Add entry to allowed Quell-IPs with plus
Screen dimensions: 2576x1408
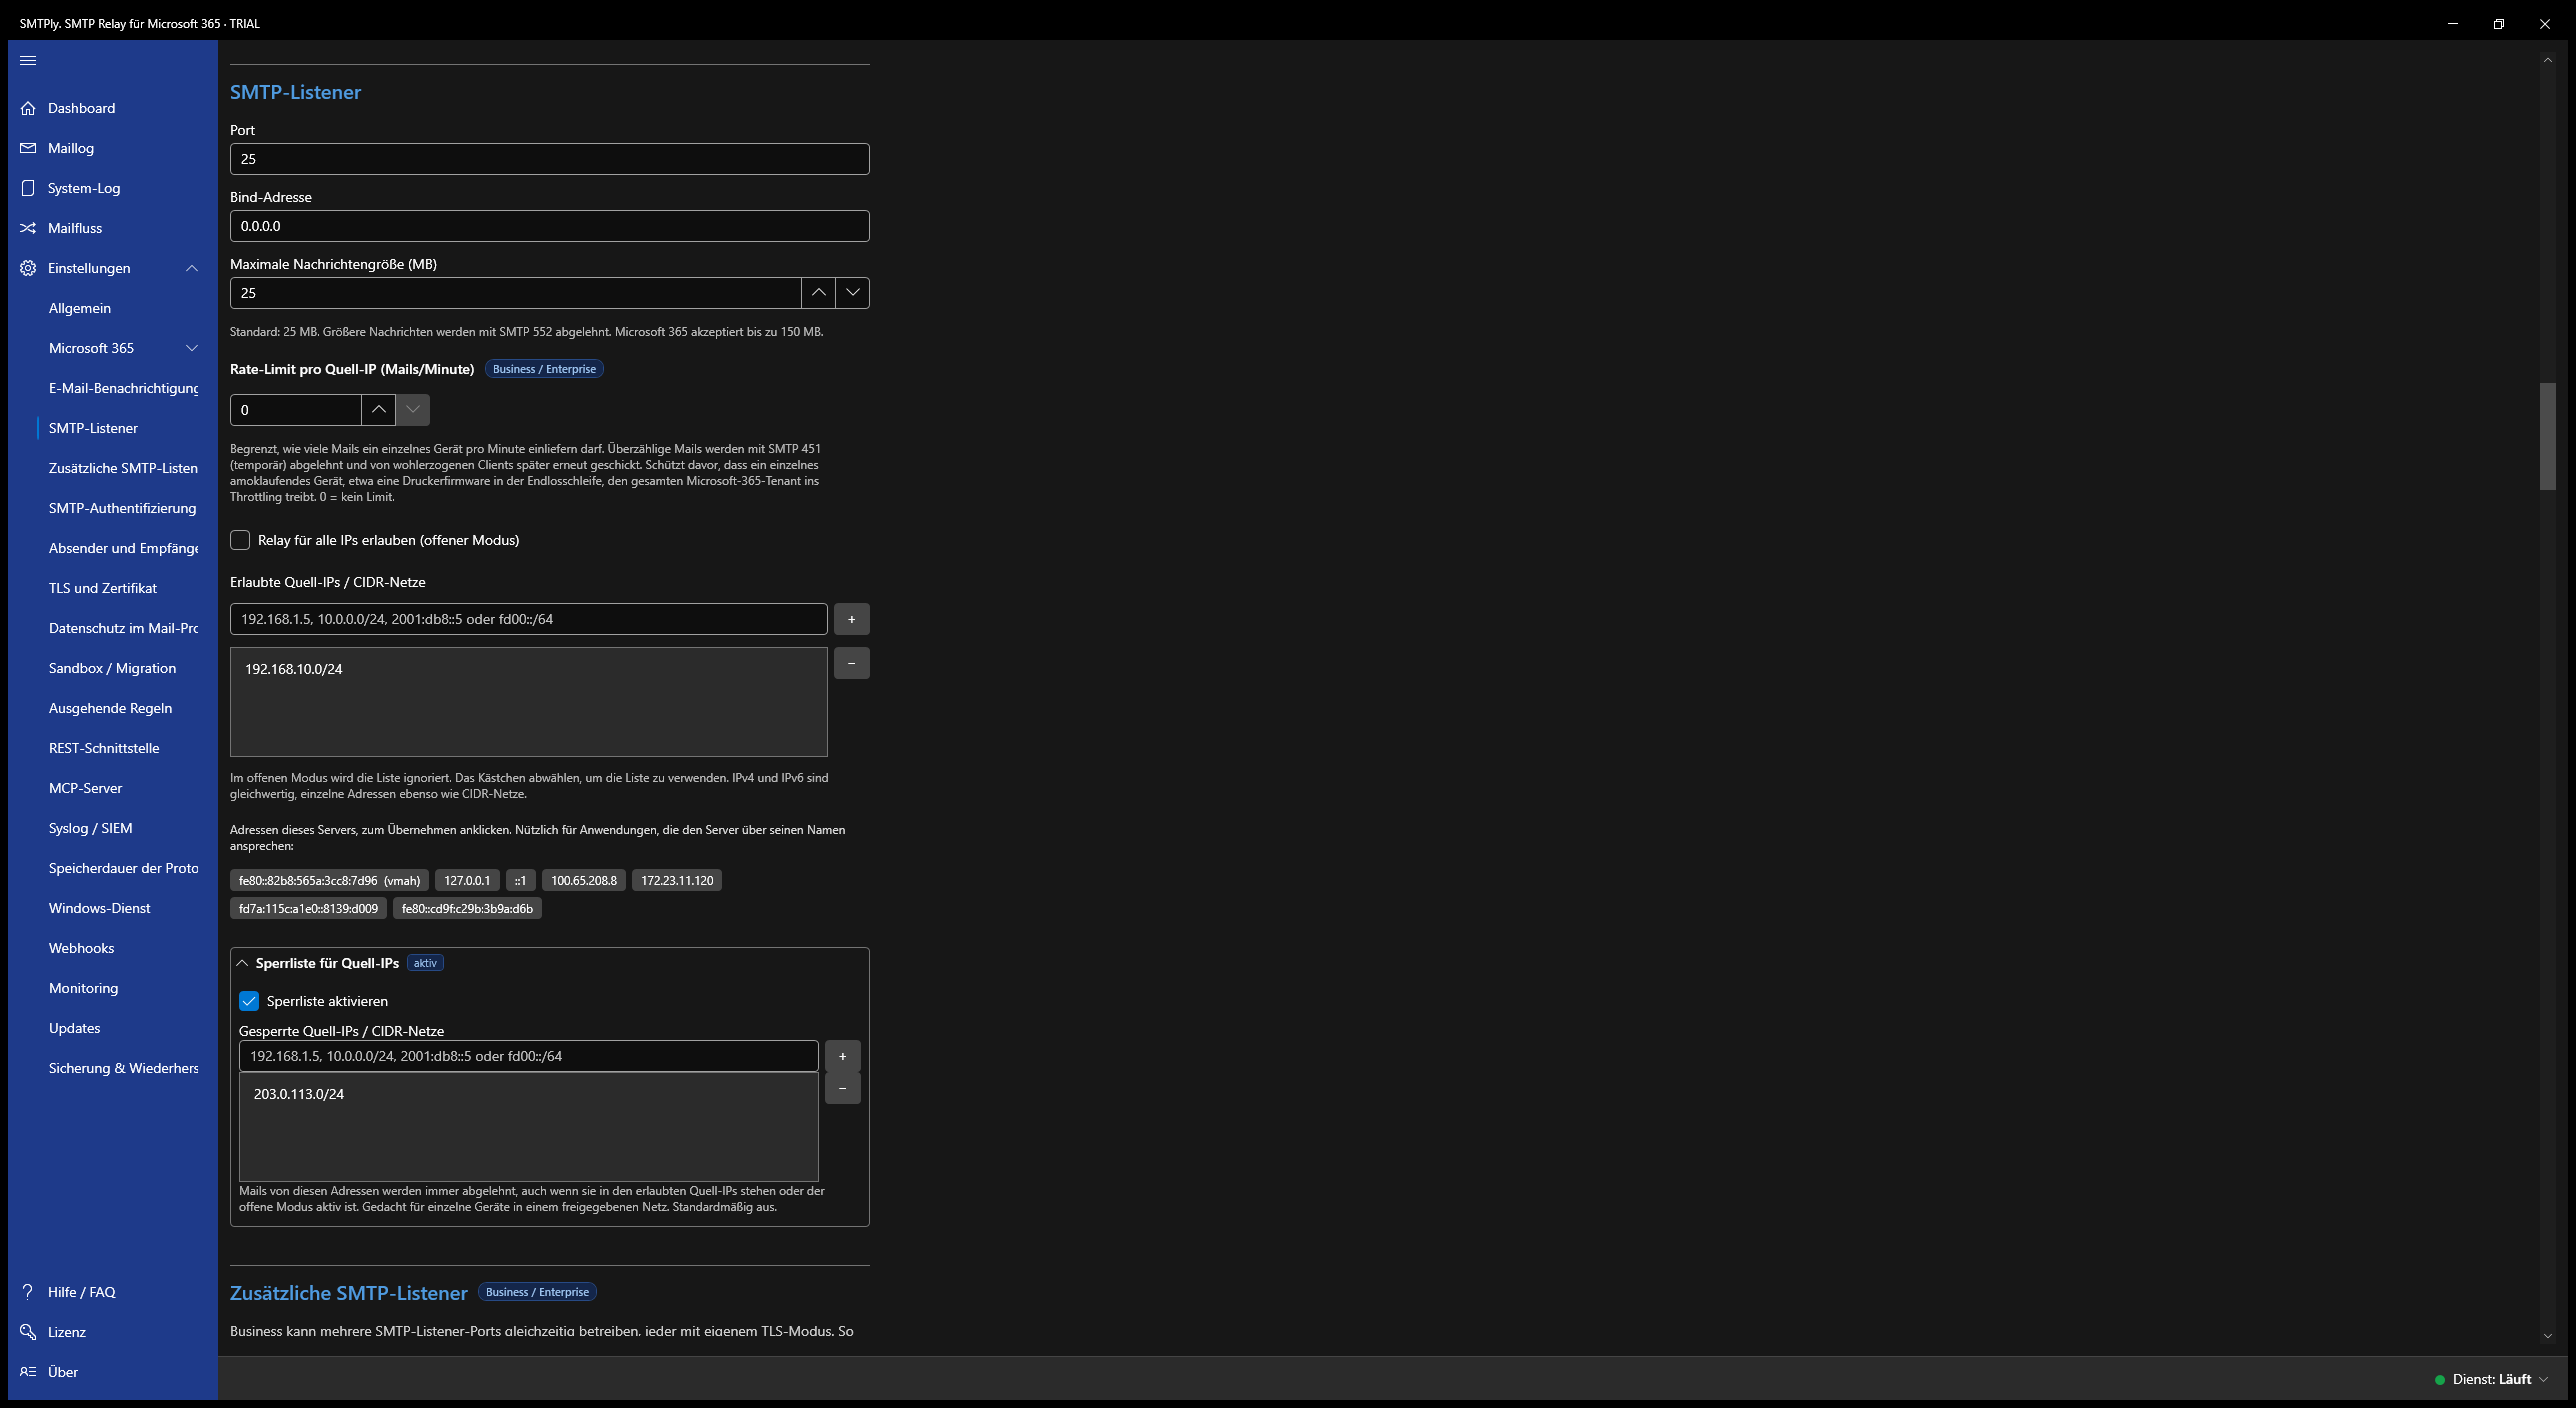coord(851,619)
